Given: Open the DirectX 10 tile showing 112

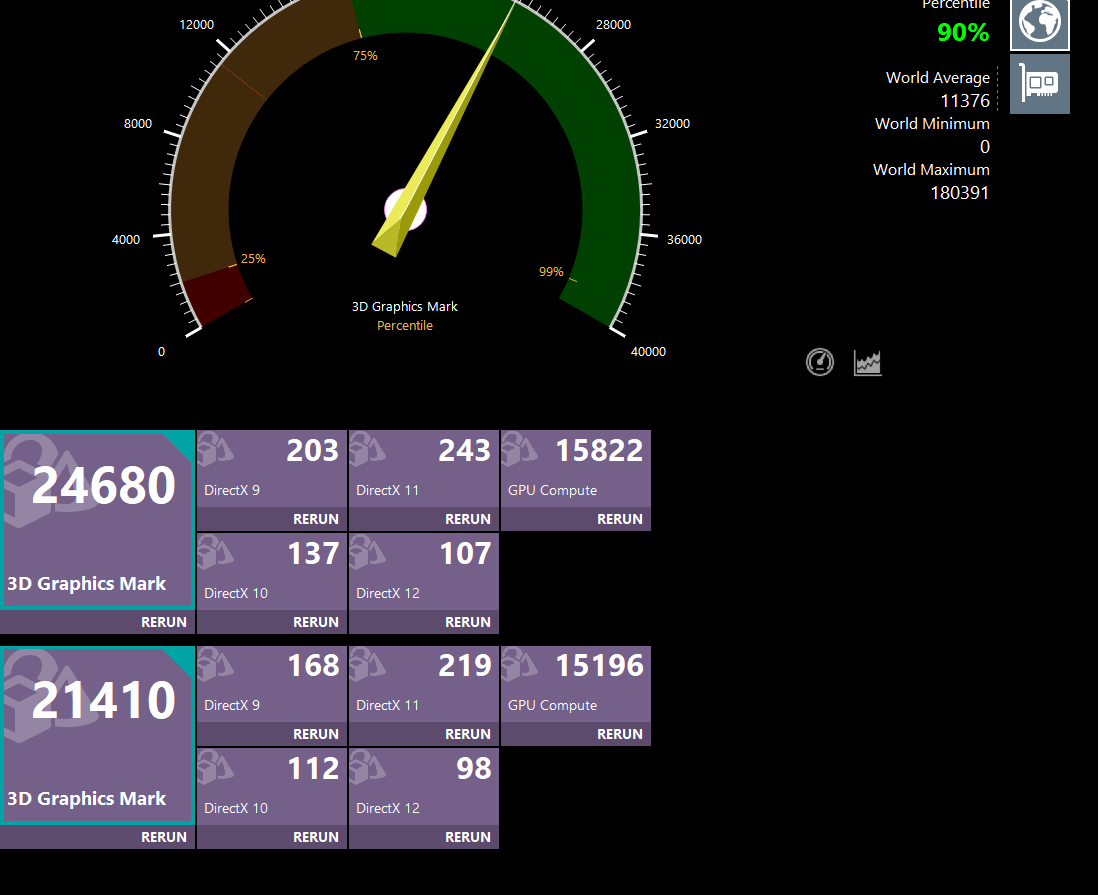Looking at the screenshot, I should [272, 786].
